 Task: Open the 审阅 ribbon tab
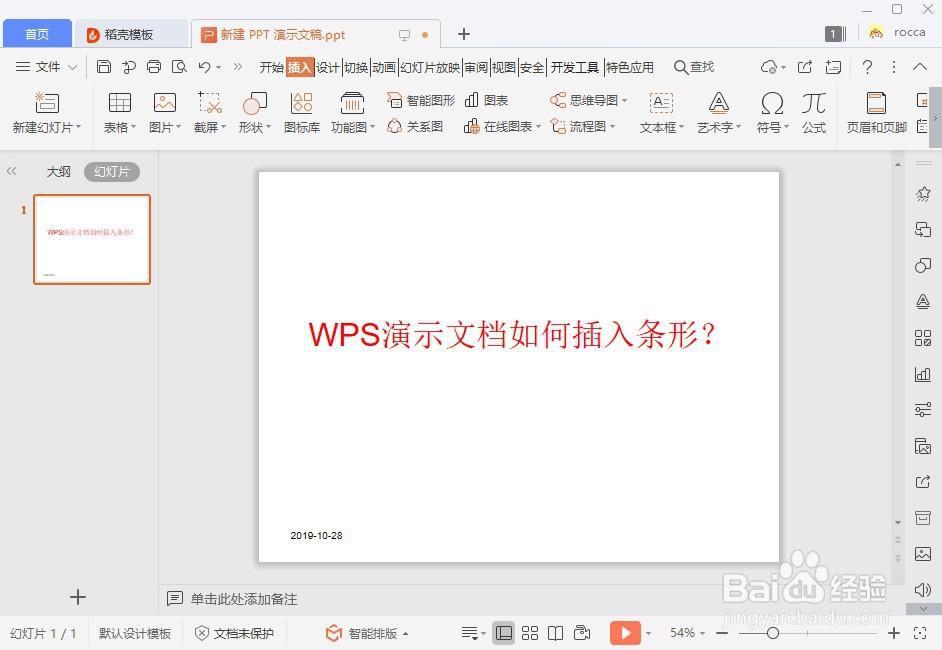pyautogui.click(x=476, y=67)
